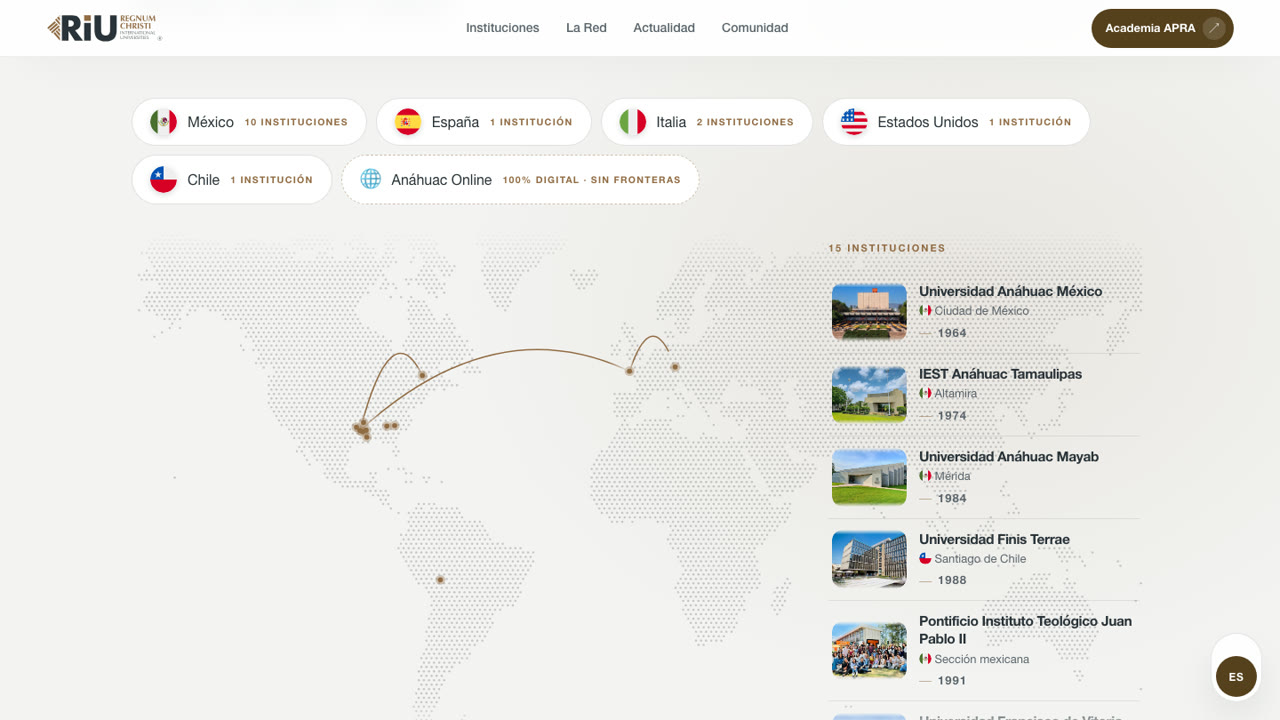The height and width of the screenshot is (720, 1280).
Task: Click IEST Anáhuac Tamaulipas title
Action: 1000,374
